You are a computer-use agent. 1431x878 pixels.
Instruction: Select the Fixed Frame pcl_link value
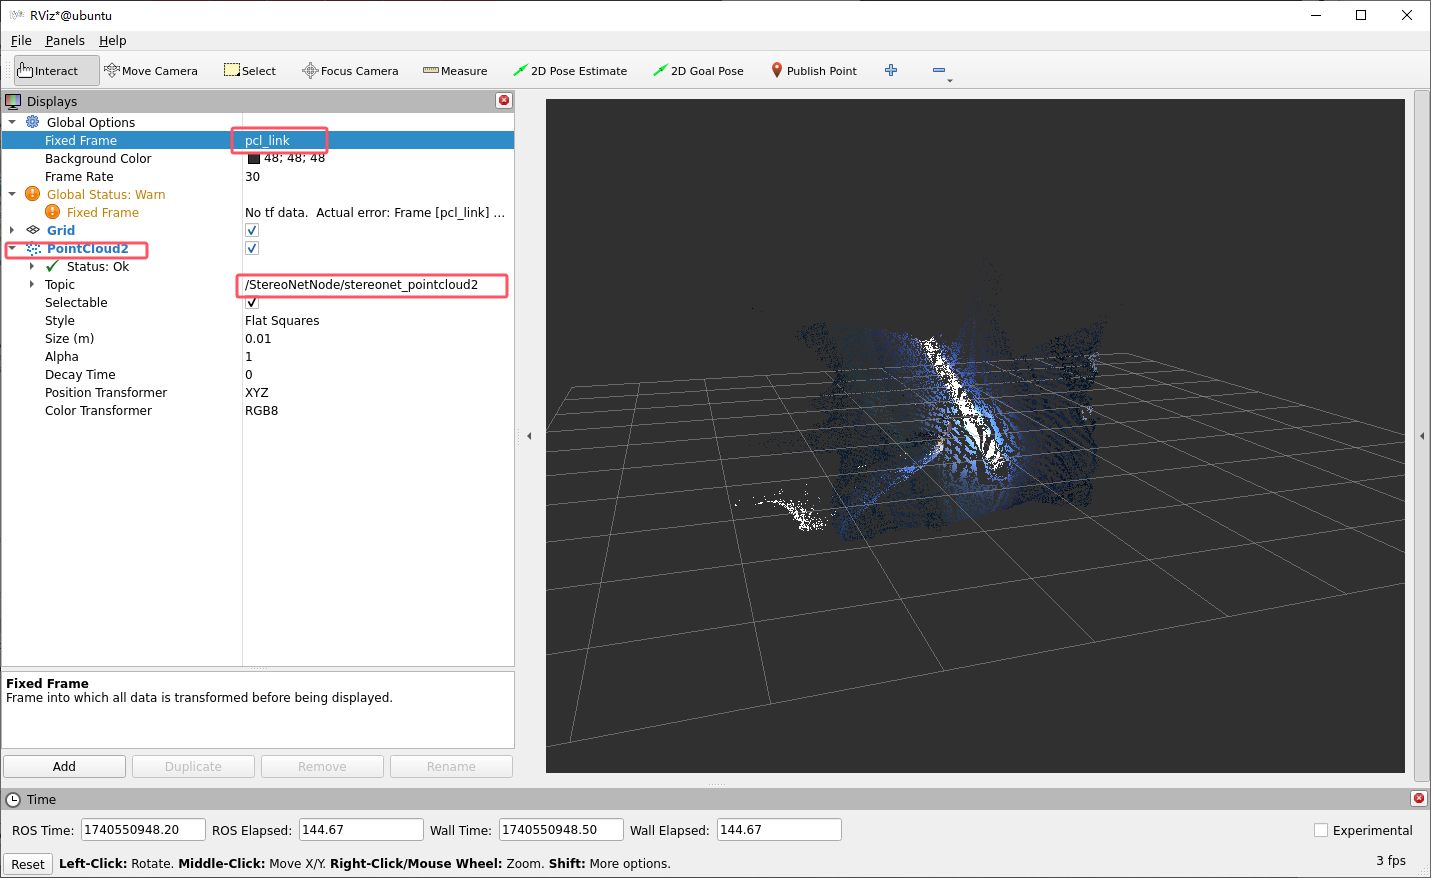267,140
